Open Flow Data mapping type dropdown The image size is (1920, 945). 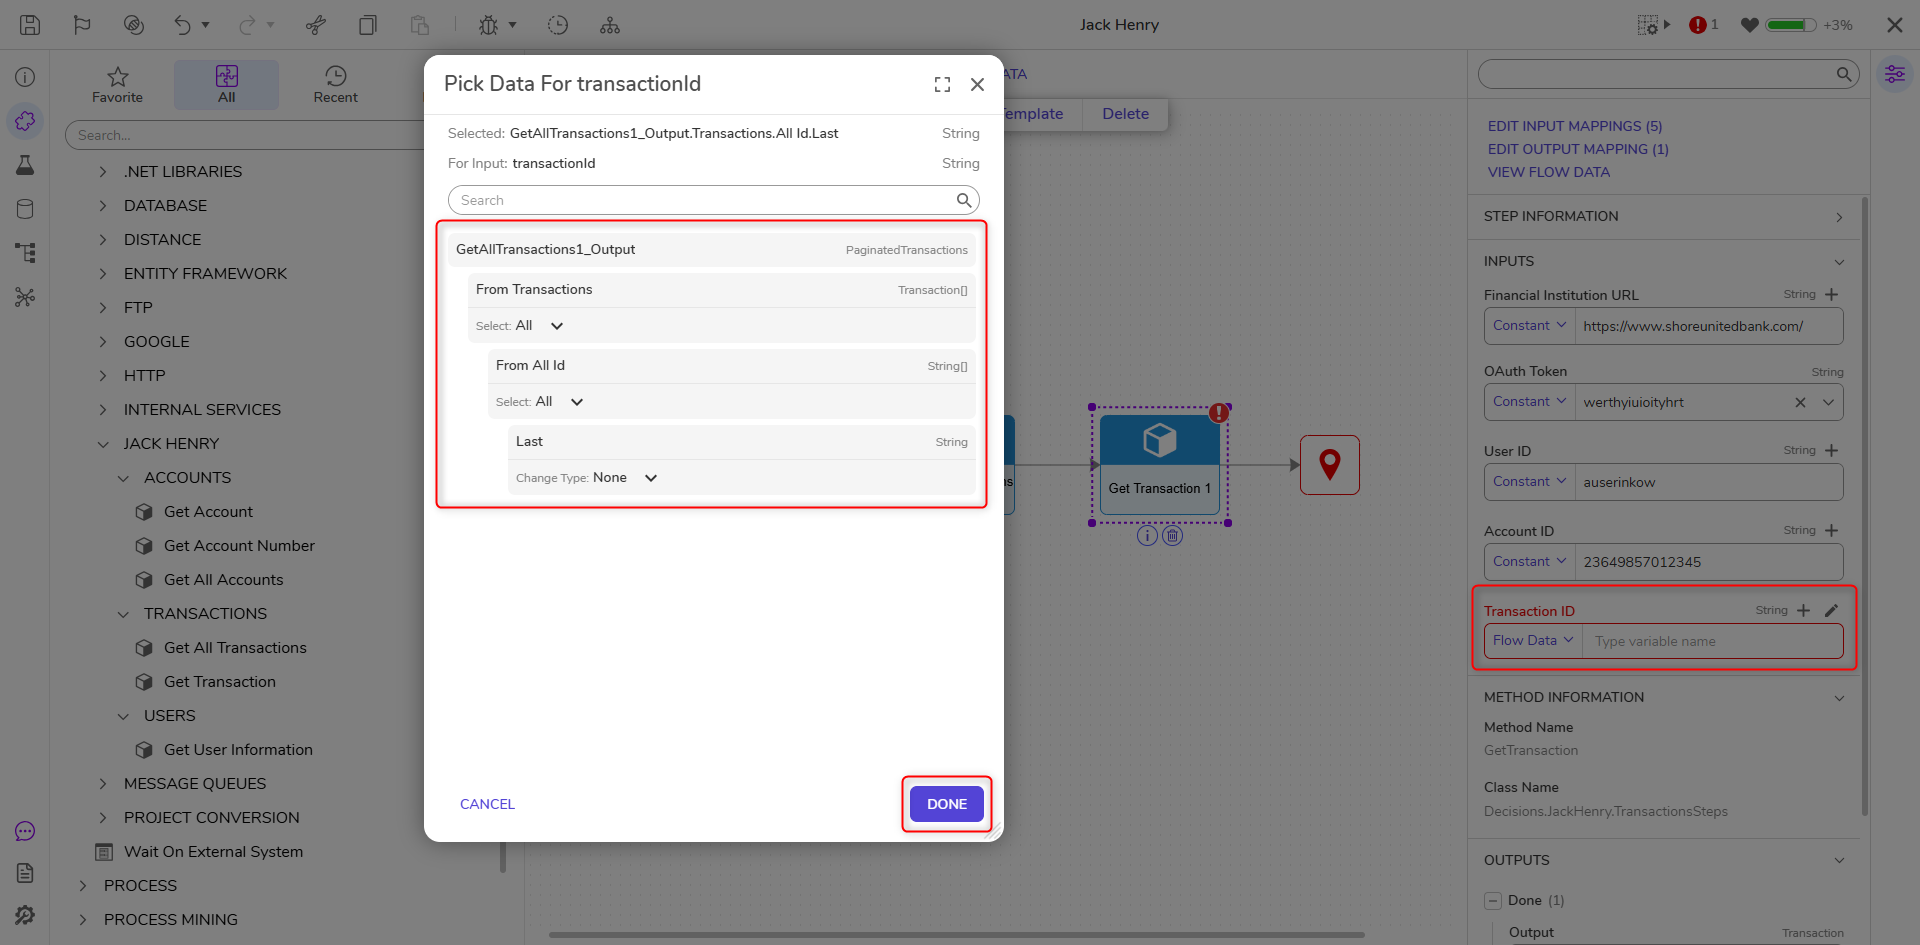point(1533,641)
